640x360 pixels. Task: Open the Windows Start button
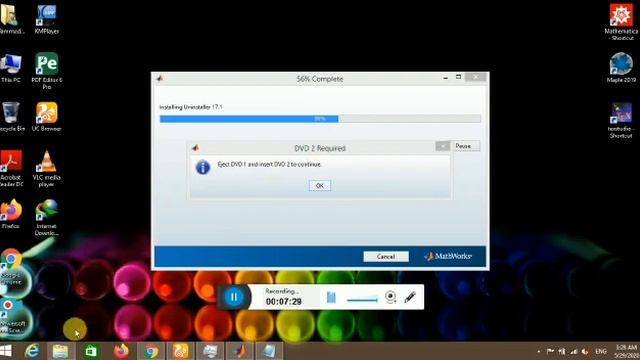(x=6, y=351)
